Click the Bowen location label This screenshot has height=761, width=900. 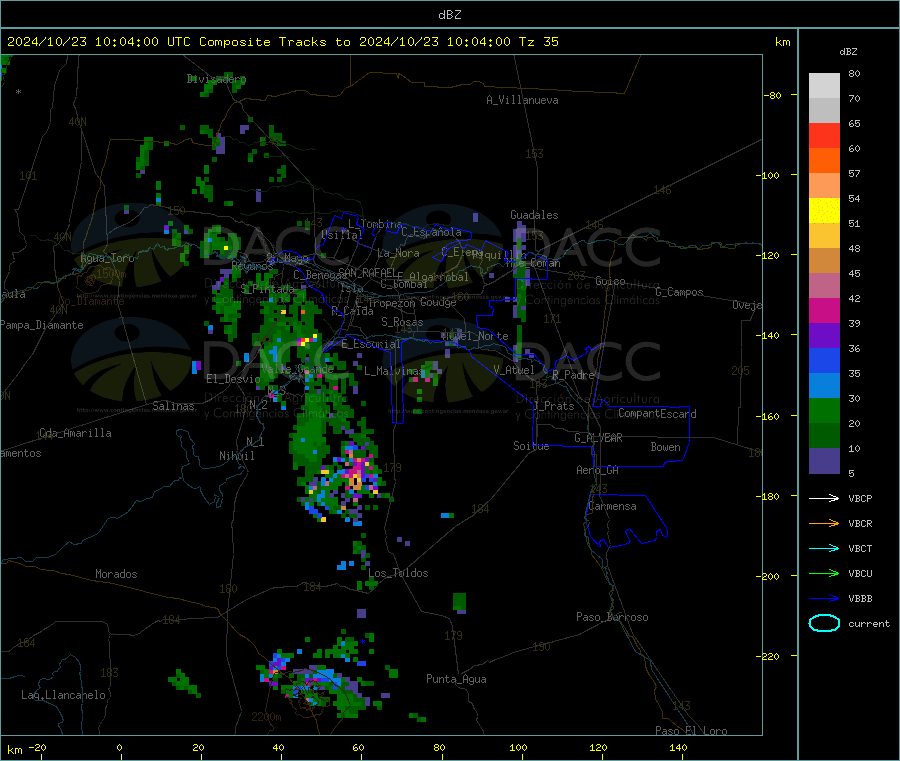(666, 447)
